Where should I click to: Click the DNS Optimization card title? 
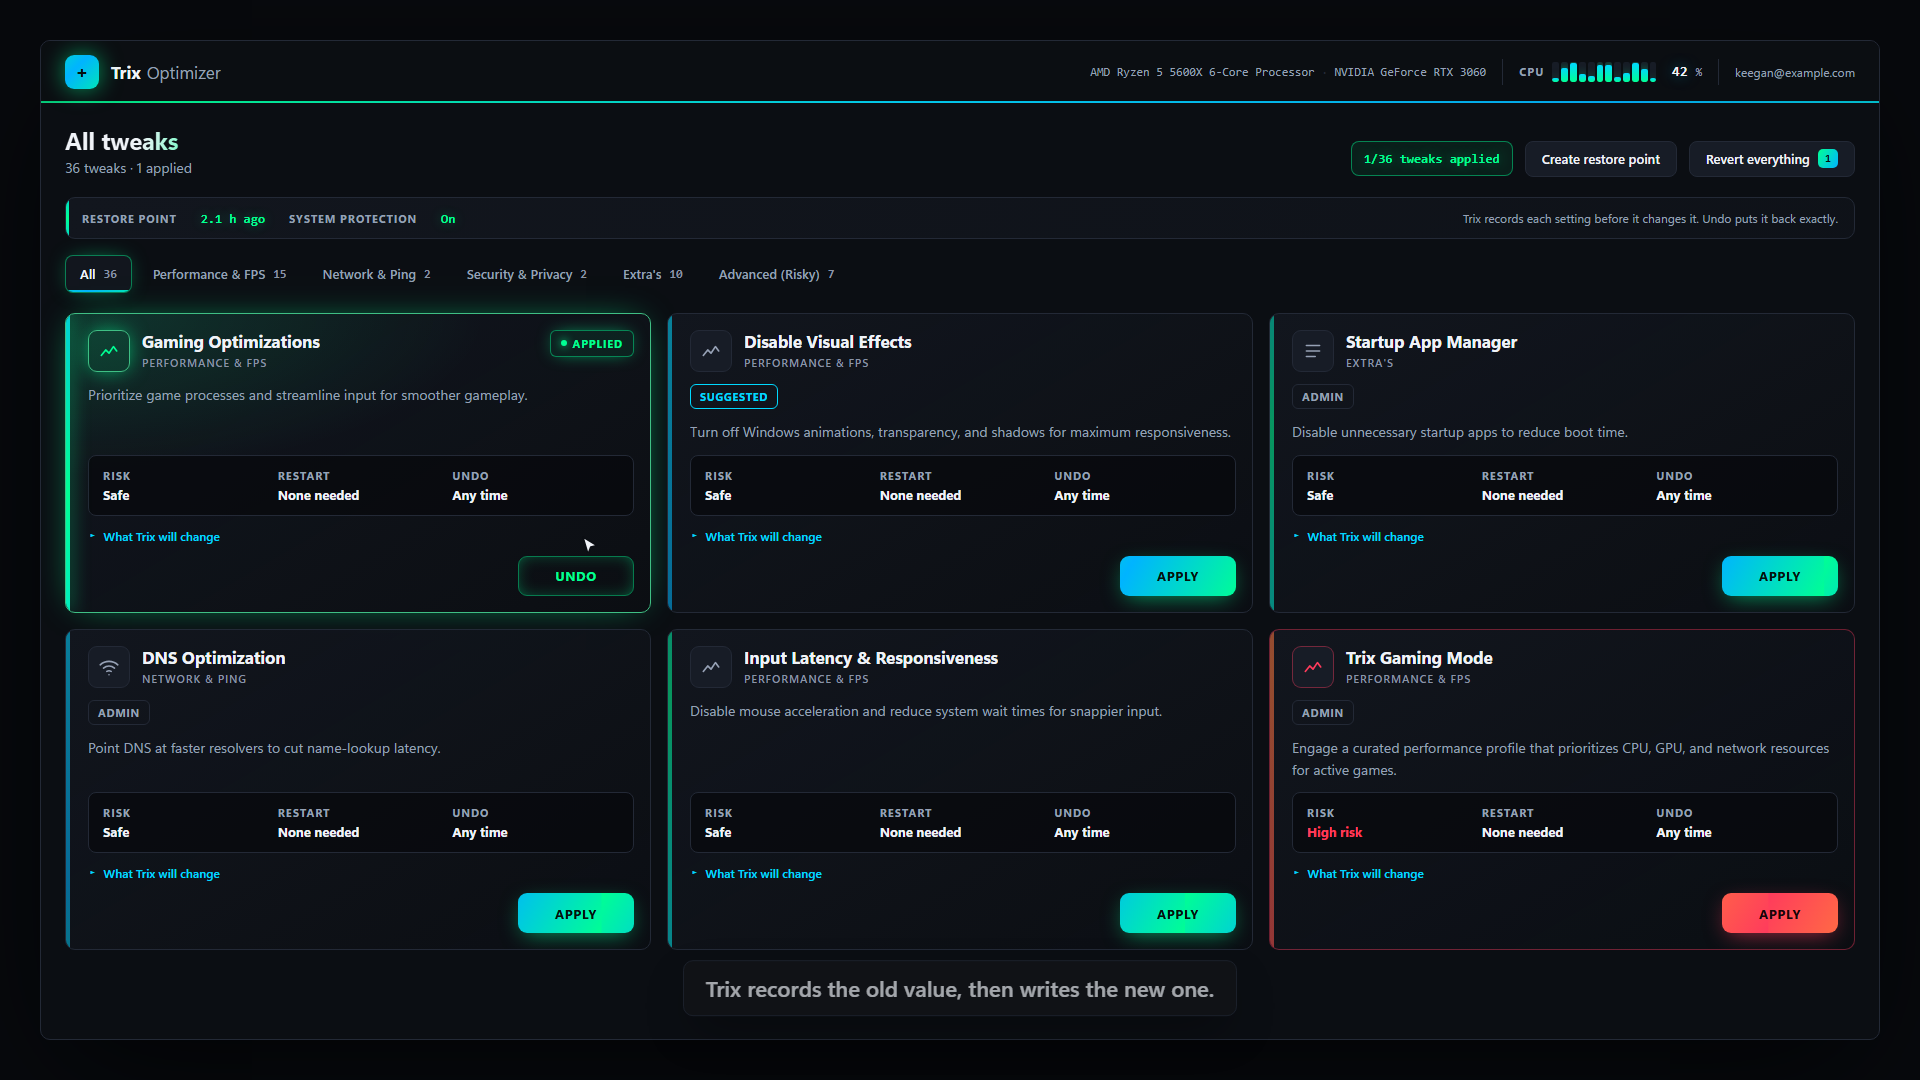(x=213, y=658)
